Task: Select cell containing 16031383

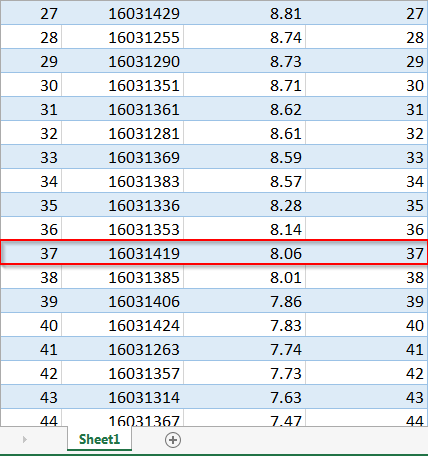Action: coord(122,182)
